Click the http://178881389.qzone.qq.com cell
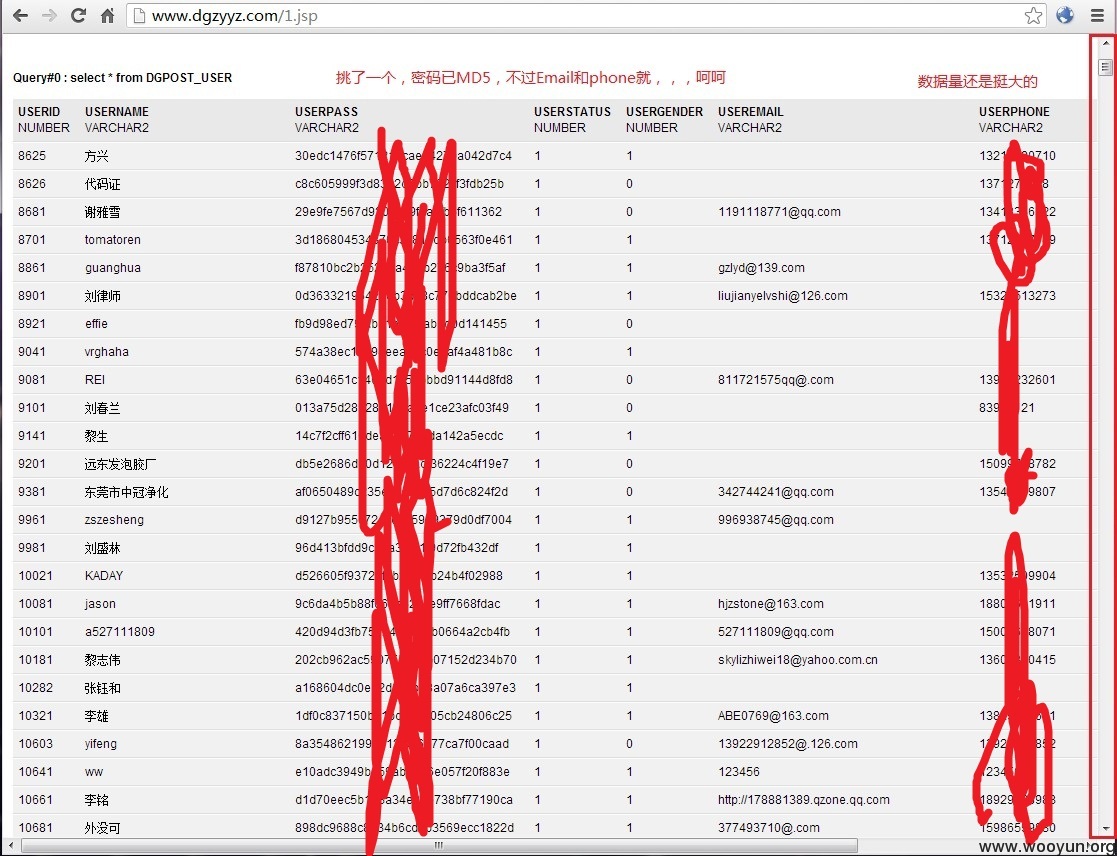The image size is (1117, 856). tap(804, 800)
